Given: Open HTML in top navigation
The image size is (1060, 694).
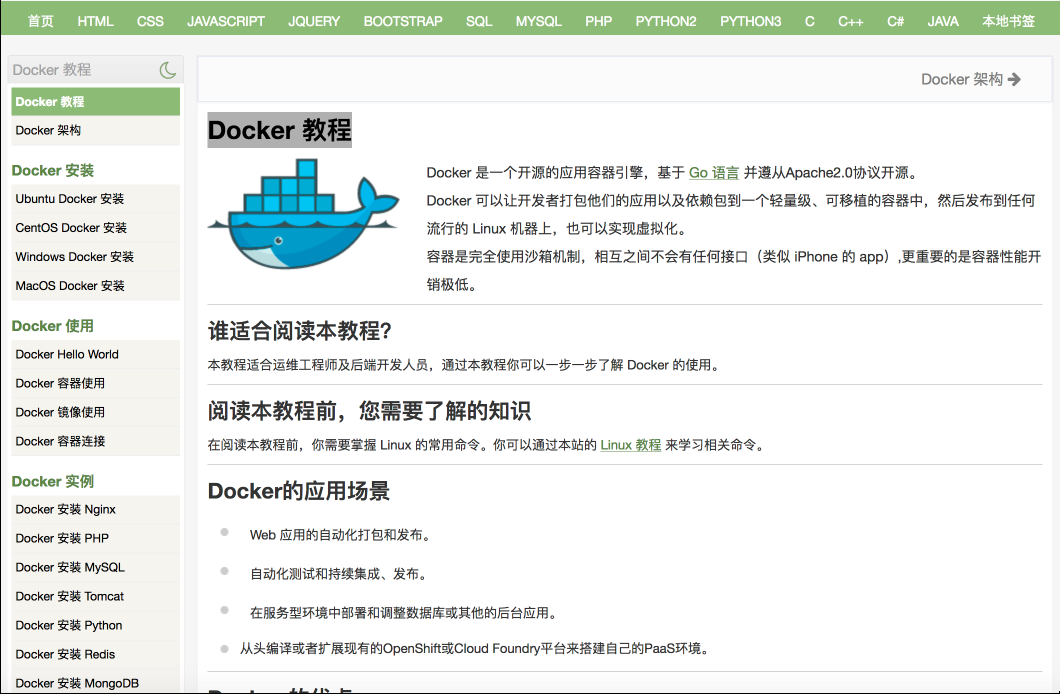Looking at the screenshot, I should click(x=95, y=21).
